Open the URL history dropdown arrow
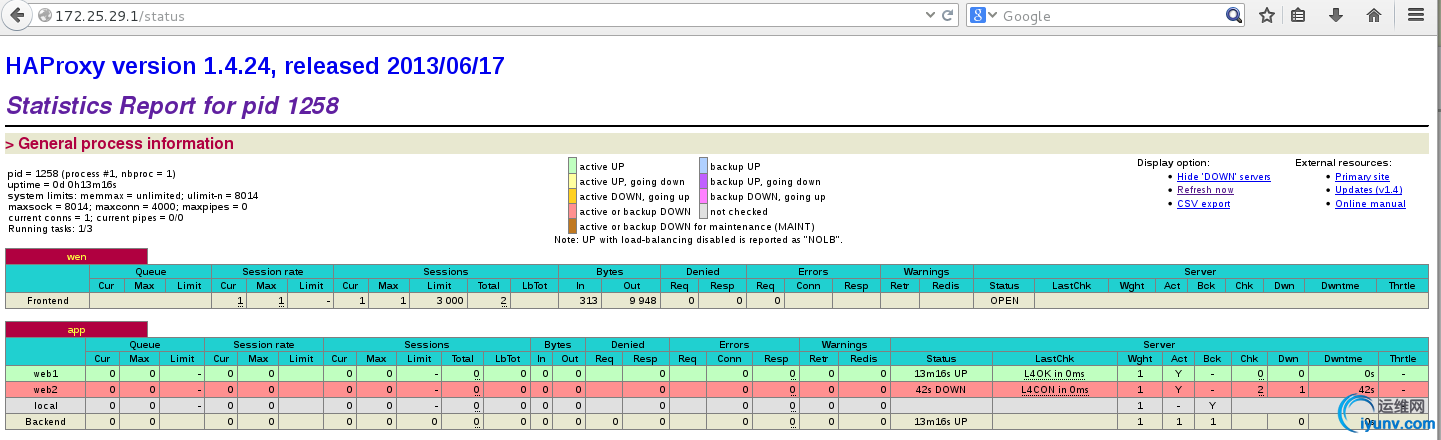Image resolution: width=1441 pixels, height=440 pixels. tap(930, 15)
